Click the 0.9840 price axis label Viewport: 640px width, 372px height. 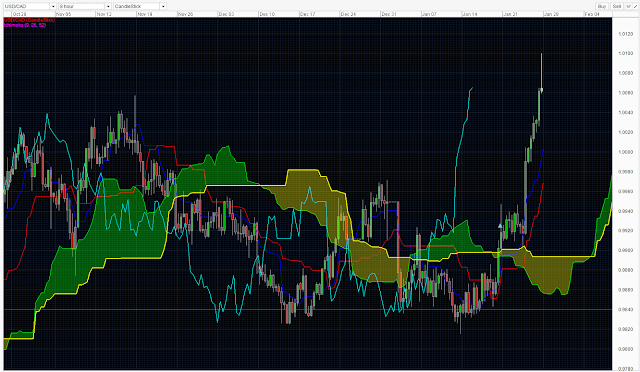625,310
